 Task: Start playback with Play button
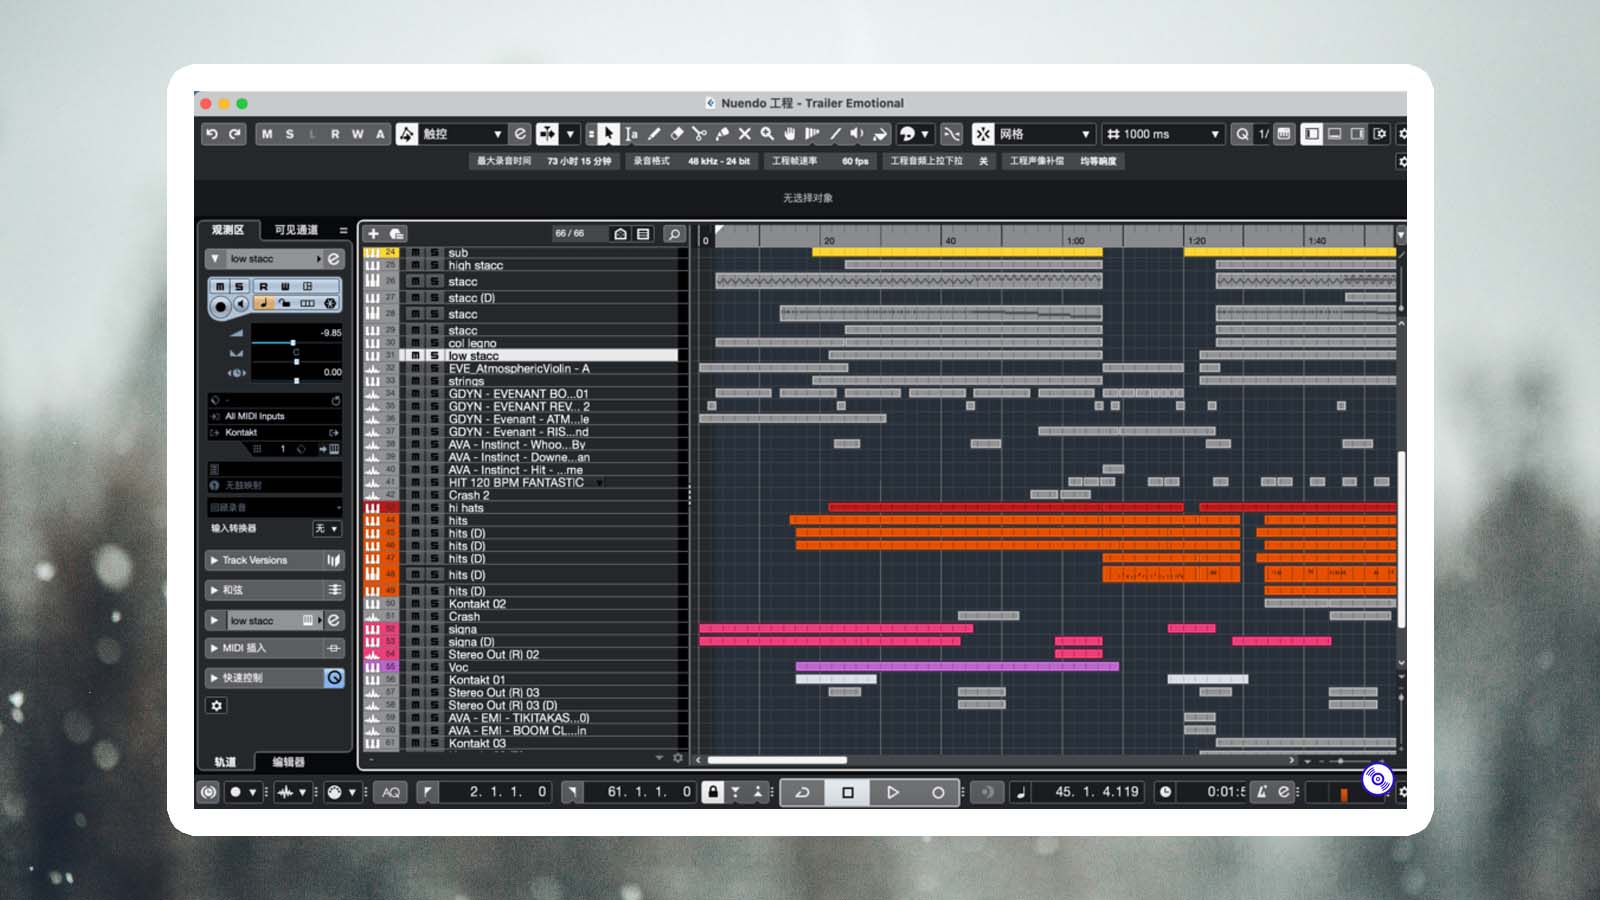(x=893, y=792)
